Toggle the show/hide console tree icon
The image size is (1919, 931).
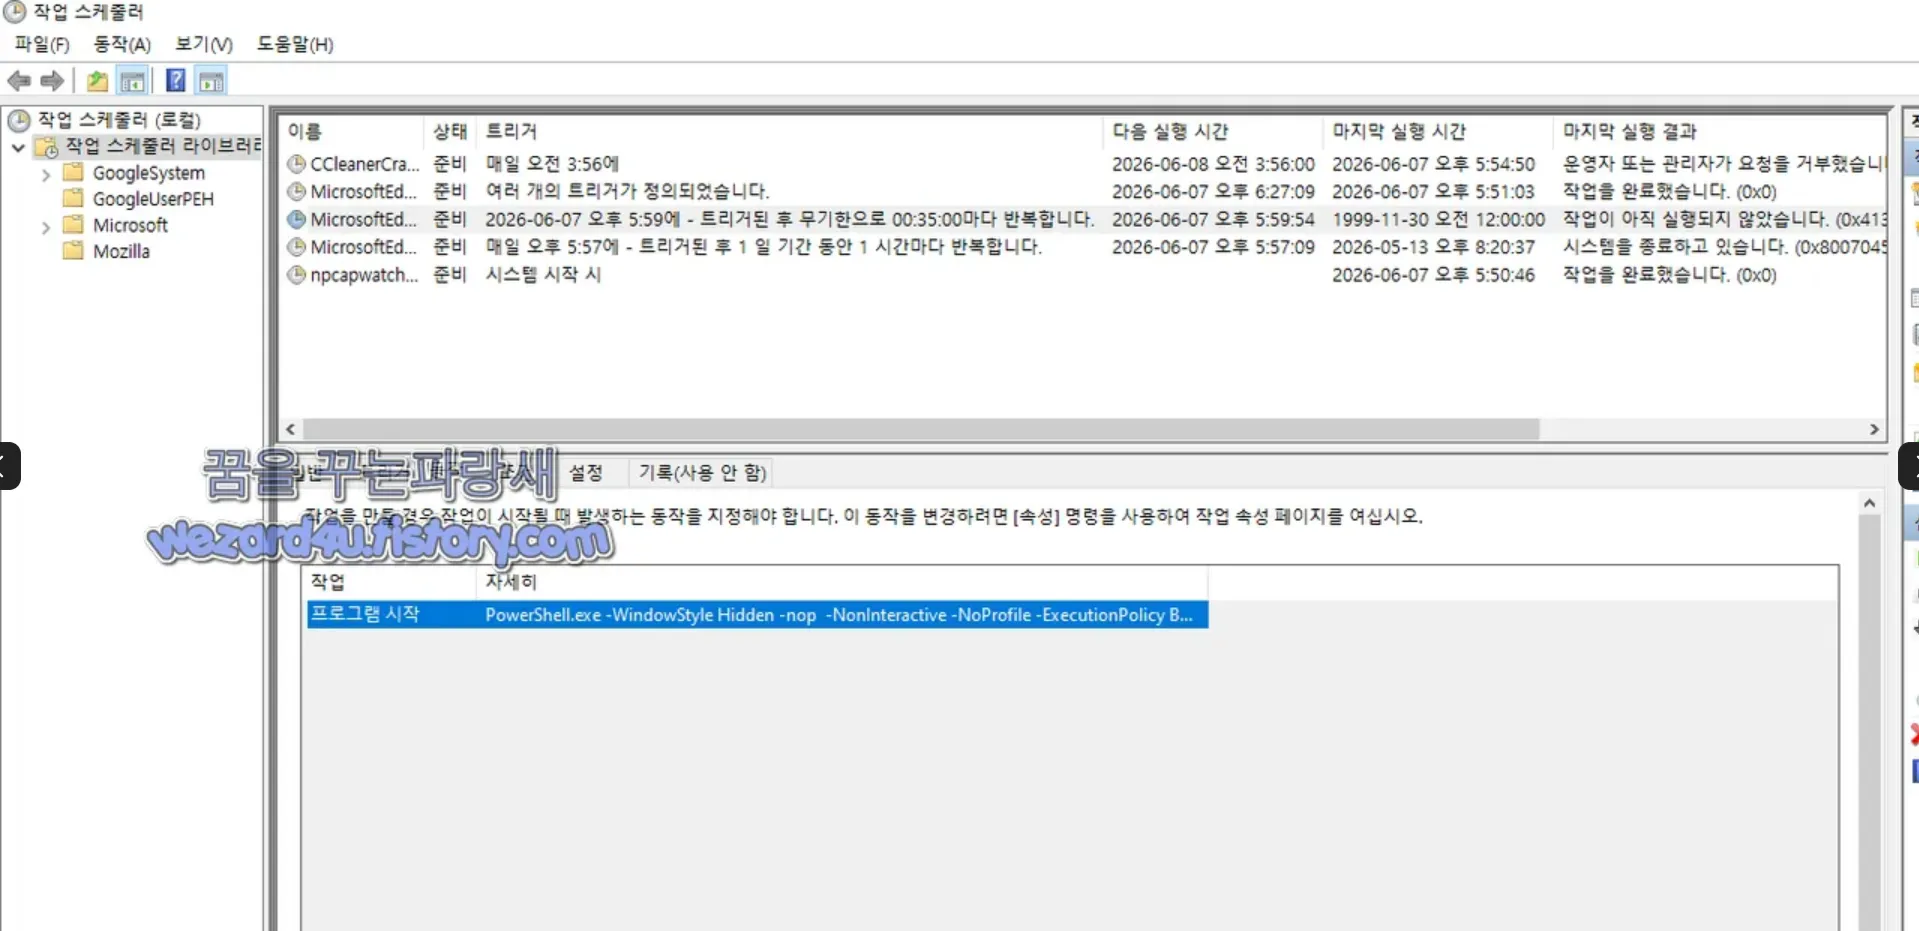(x=132, y=81)
